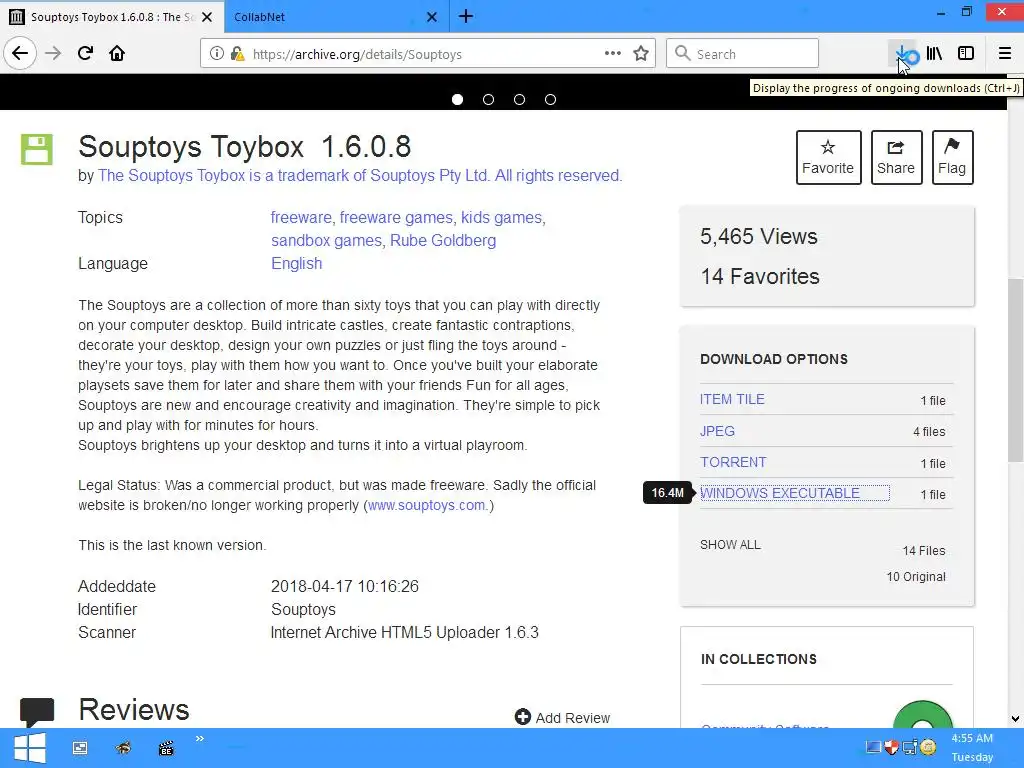Visit the www.souptoys.com link
The height and width of the screenshot is (768, 1024).
[426, 505]
